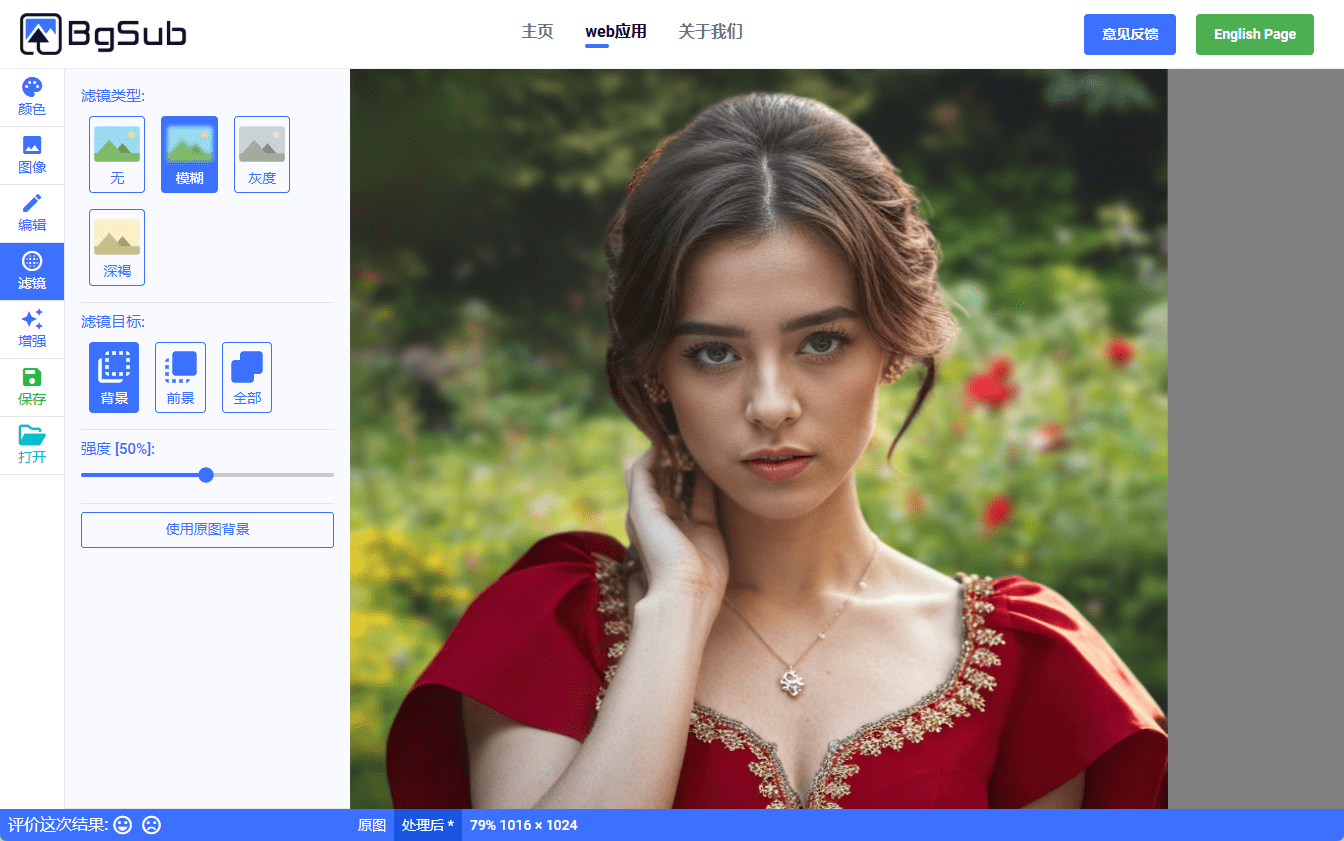Select the 无 (none) filter type
This screenshot has height=841, width=1344.
pyautogui.click(x=117, y=154)
